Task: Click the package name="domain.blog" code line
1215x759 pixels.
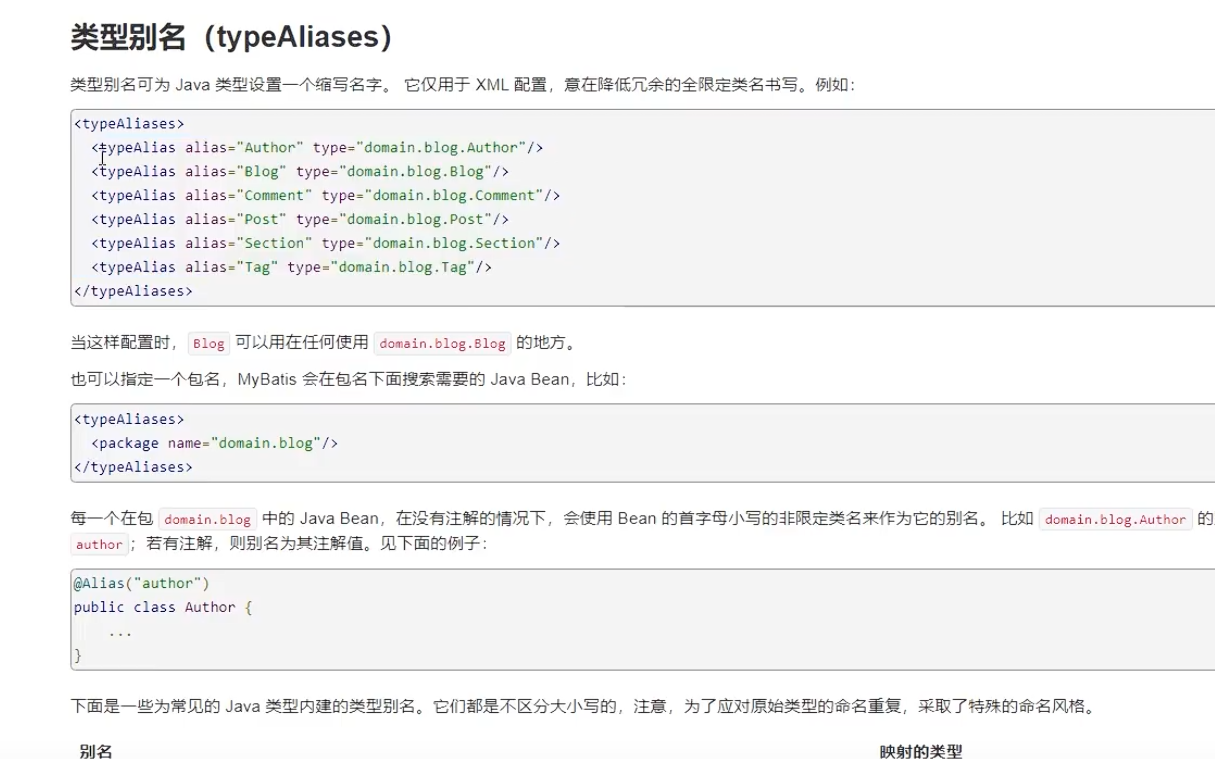Action: [214, 443]
